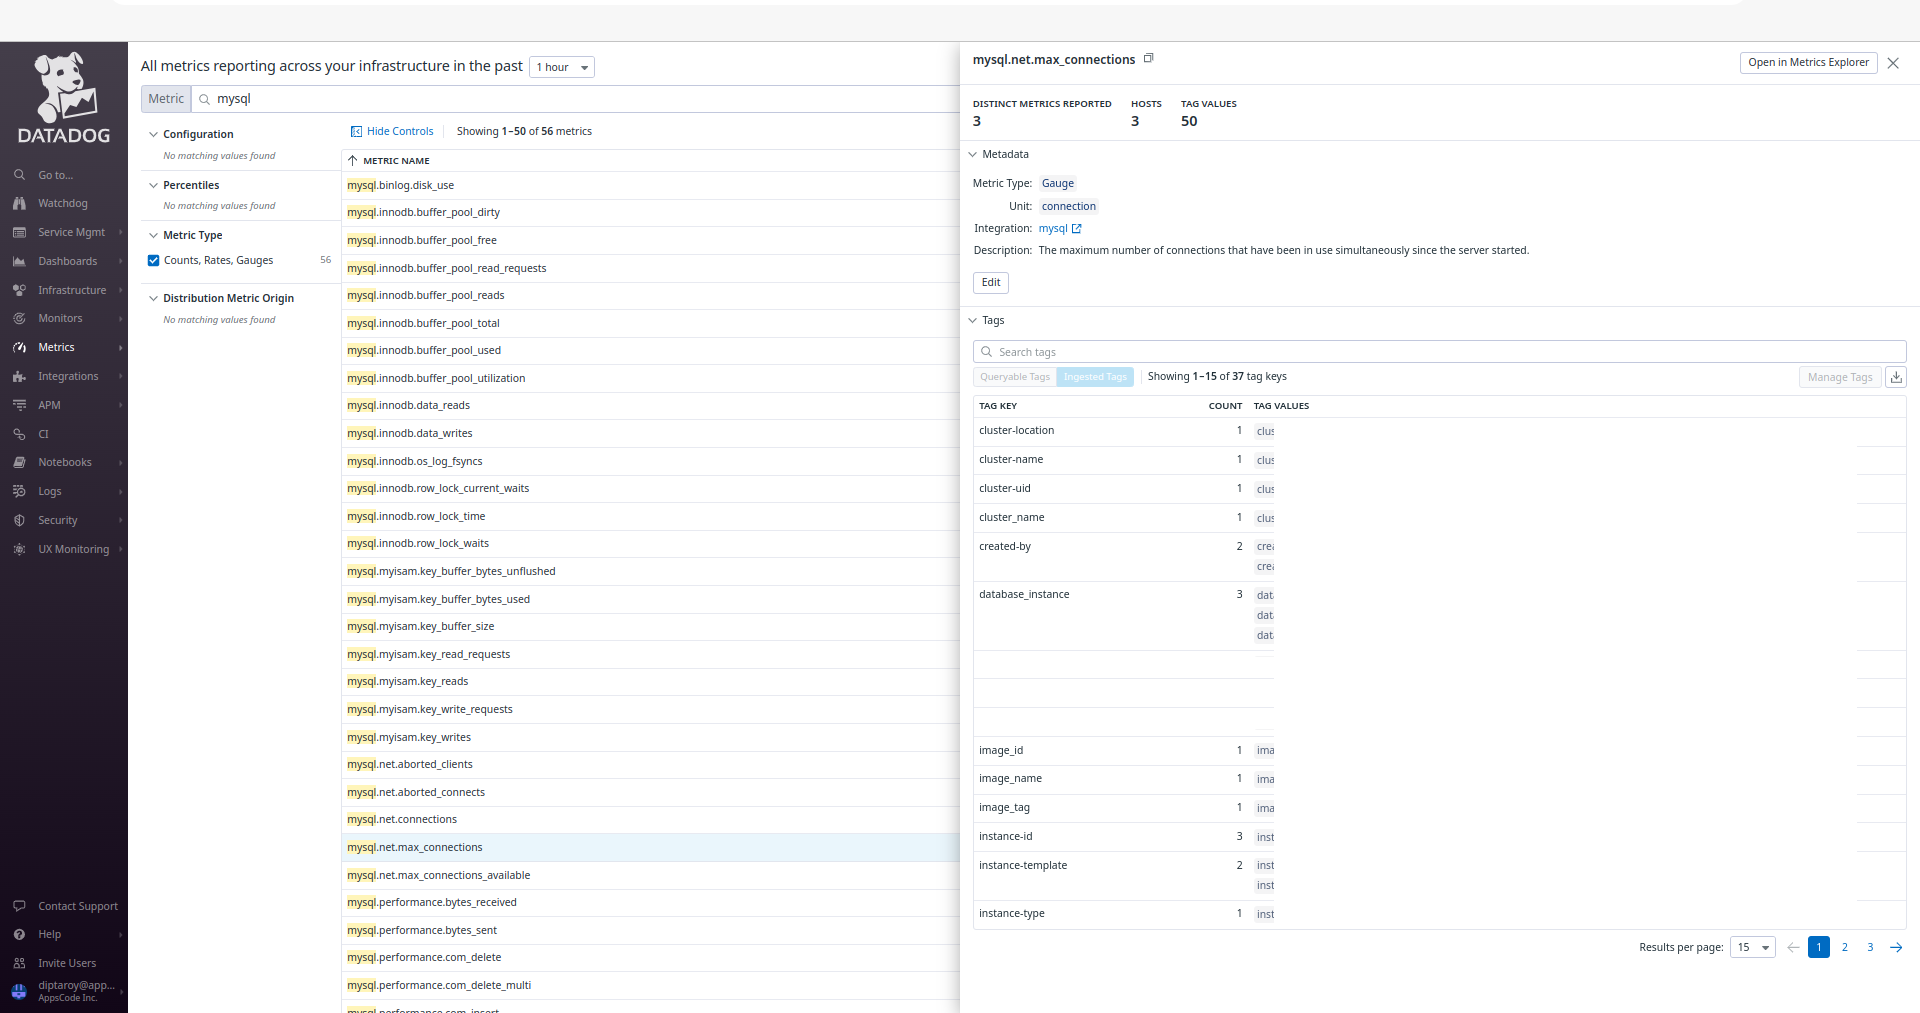Open Dashboards from the sidebar

[66, 261]
